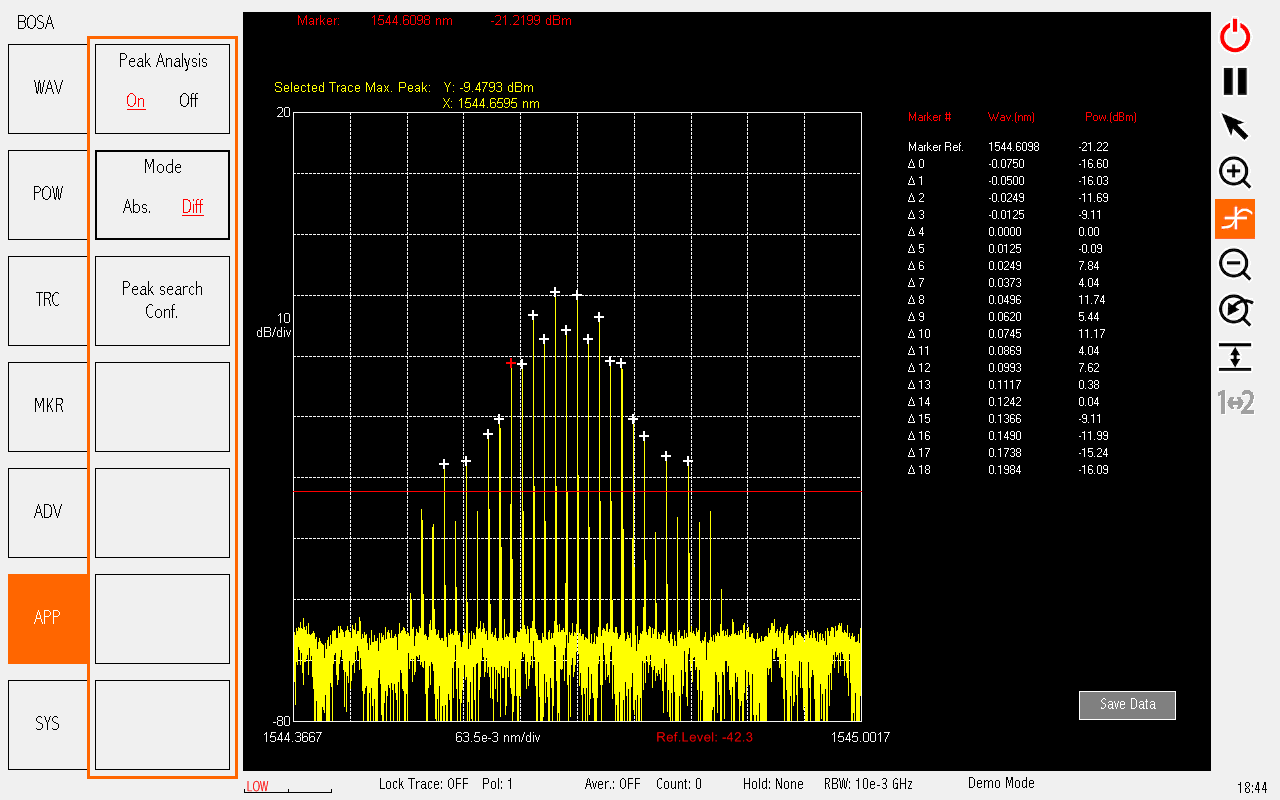1280x800 pixels.
Task: Activate the zoom-out tool
Action: (1234, 265)
